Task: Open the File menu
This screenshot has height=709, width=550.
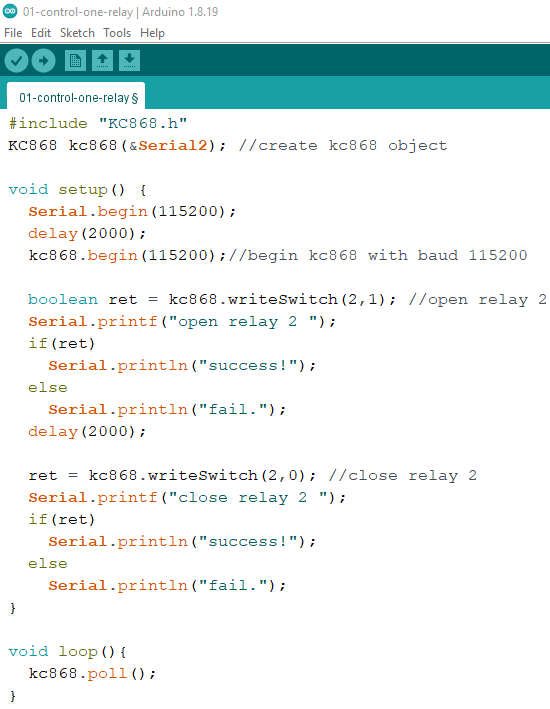Action: point(13,33)
